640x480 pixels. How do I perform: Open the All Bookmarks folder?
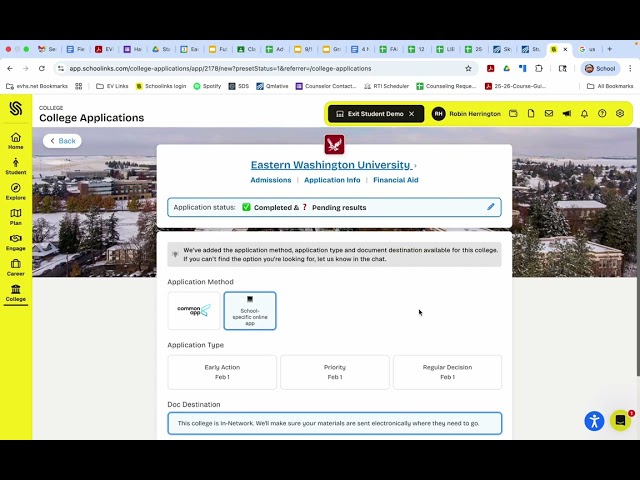(610, 86)
